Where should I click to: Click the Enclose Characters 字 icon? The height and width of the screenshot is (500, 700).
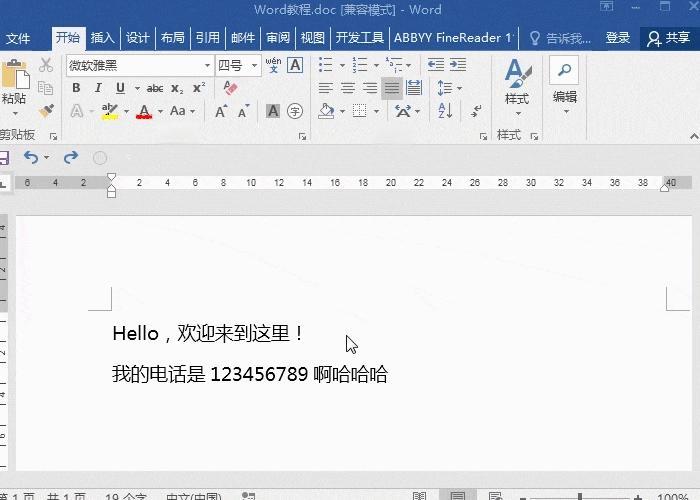(x=295, y=111)
